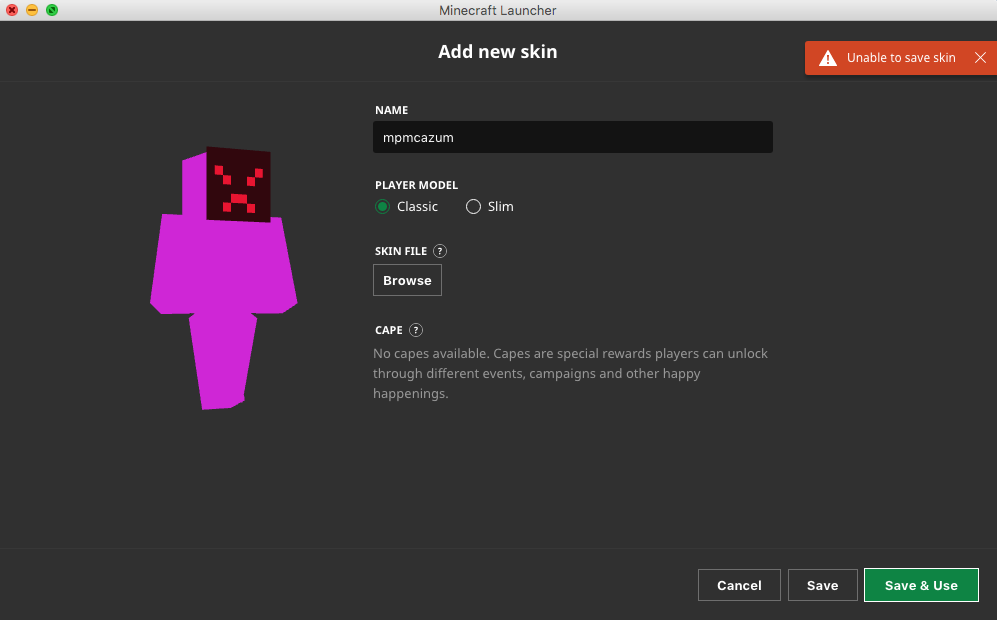This screenshot has height=620, width=997.
Task: Minimize the Minecraft Launcher window
Action: coord(32,10)
